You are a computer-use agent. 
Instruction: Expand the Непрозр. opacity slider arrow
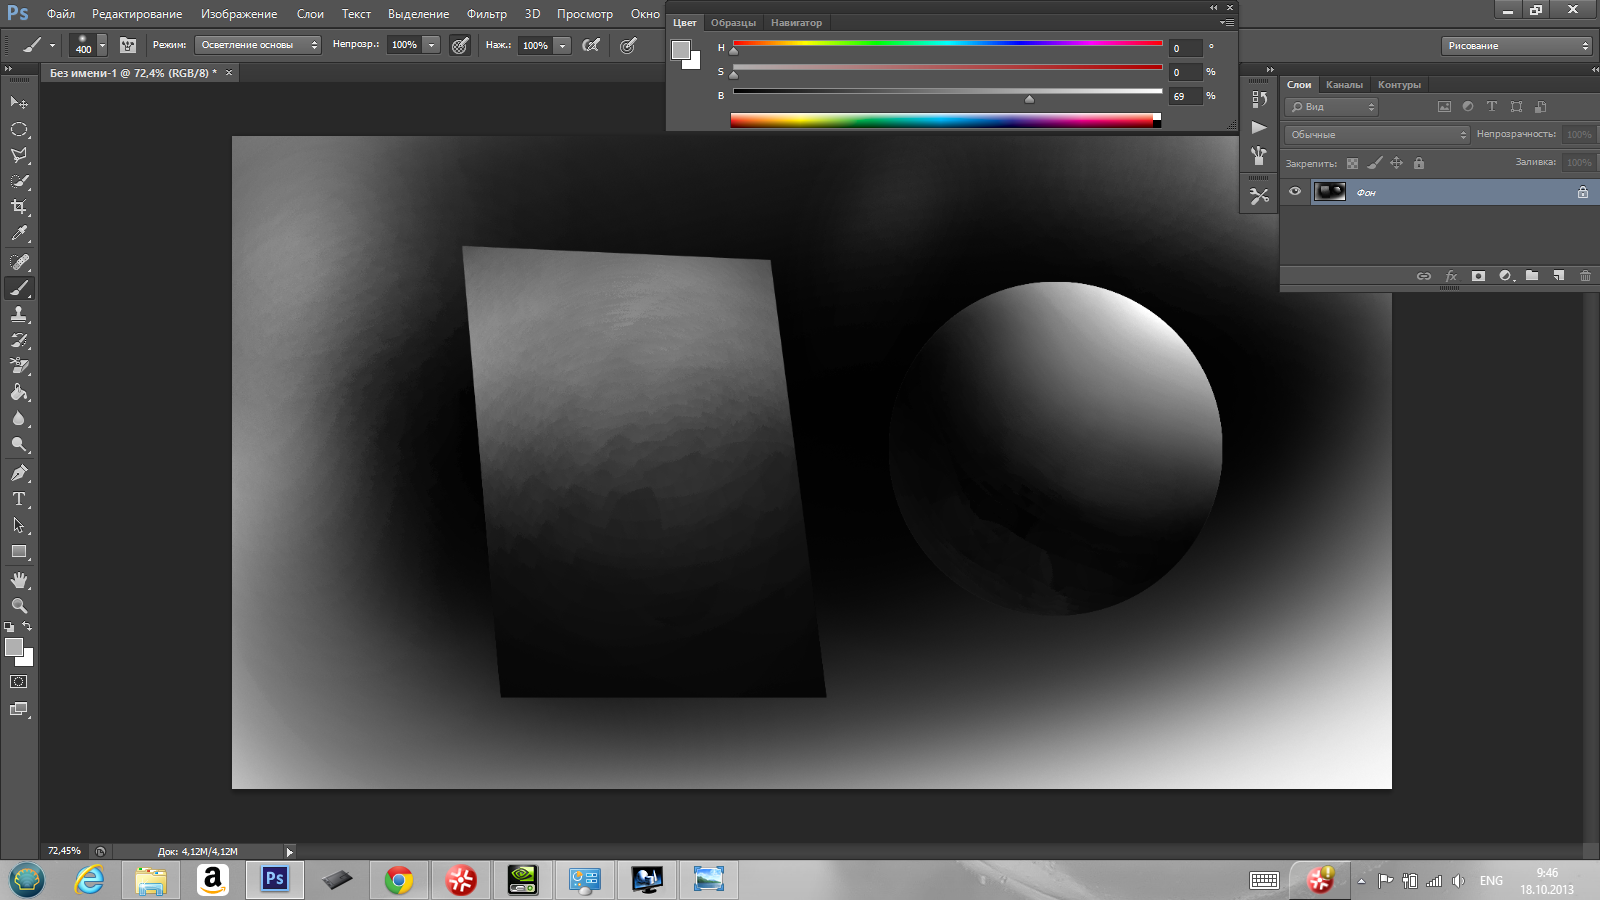coord(431,45)
